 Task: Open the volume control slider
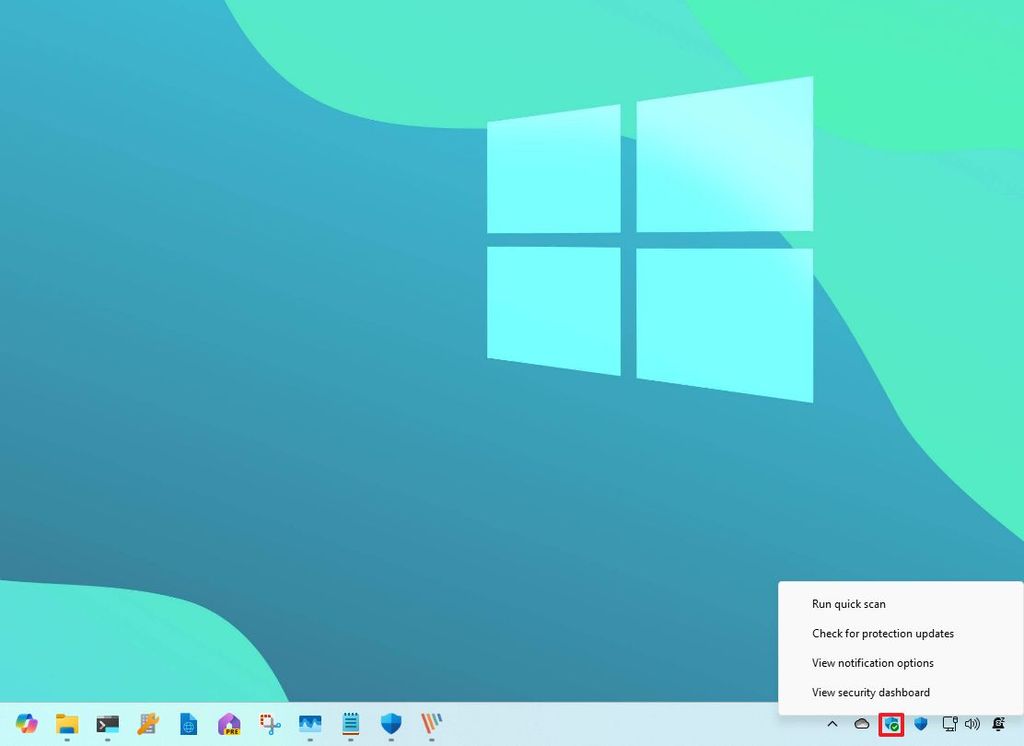click(972, 724)
